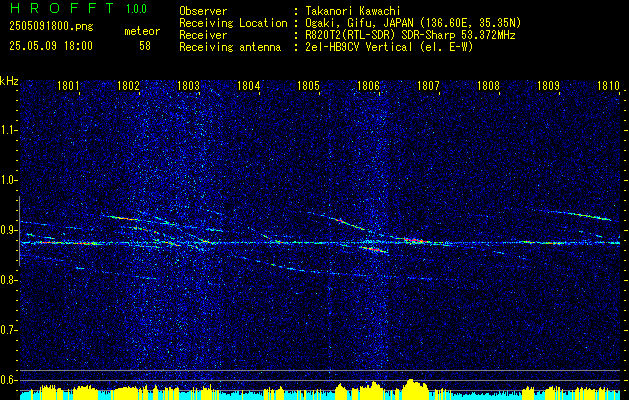The width and height of the screenshot is (629, 400).
Task: Click the strong red echo near 1807
Action: pos(414,240)
